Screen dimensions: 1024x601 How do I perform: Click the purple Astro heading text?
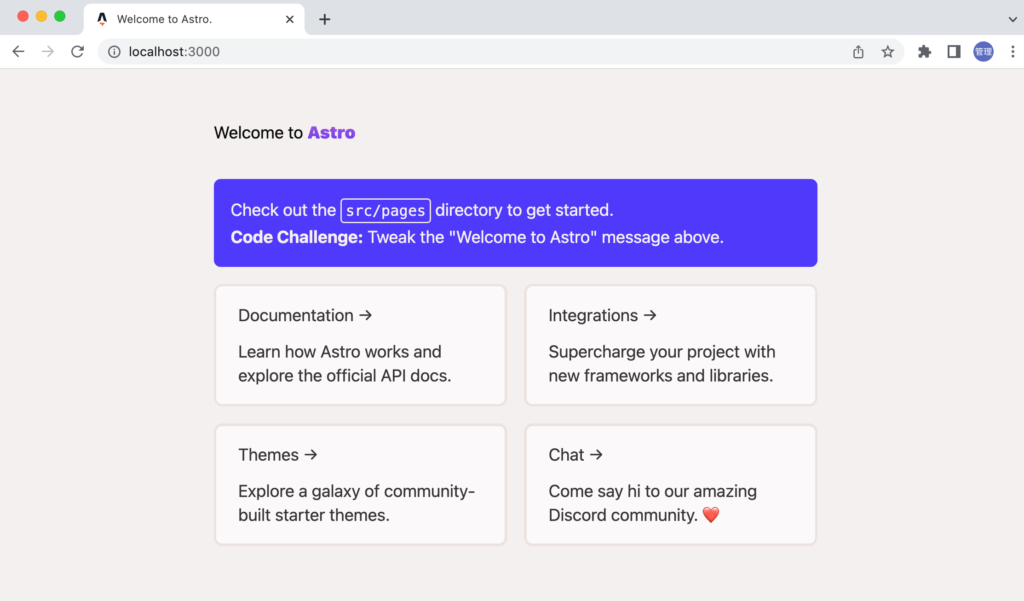point(331,132)
